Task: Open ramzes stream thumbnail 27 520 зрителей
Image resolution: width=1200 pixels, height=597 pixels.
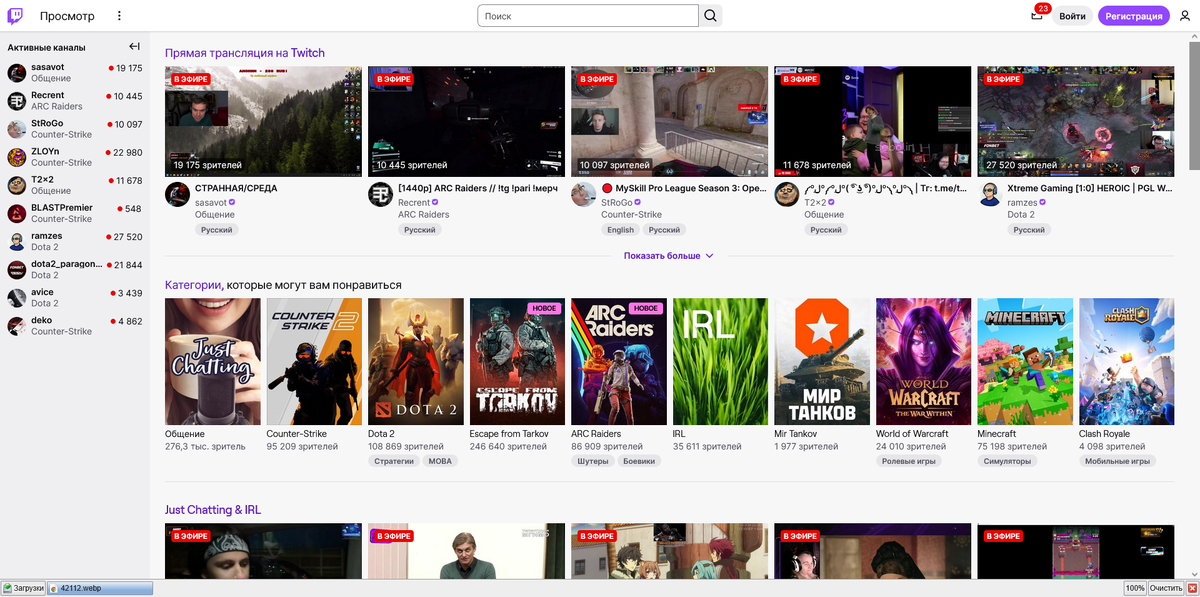Action: [x=1075, y=121]
